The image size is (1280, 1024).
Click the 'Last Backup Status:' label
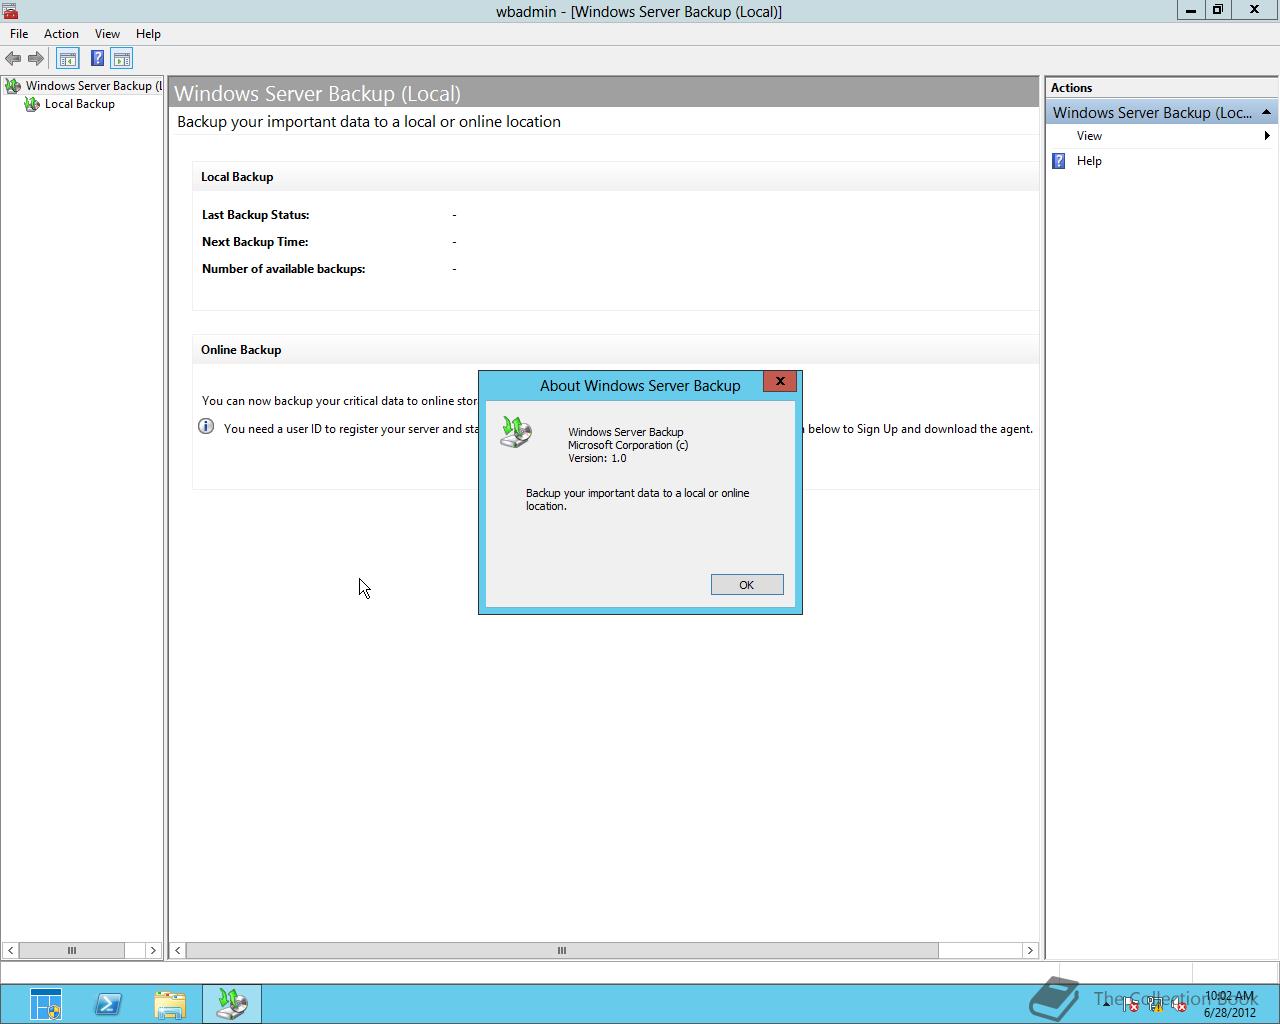pyautogui.click(x=256, y=215)
